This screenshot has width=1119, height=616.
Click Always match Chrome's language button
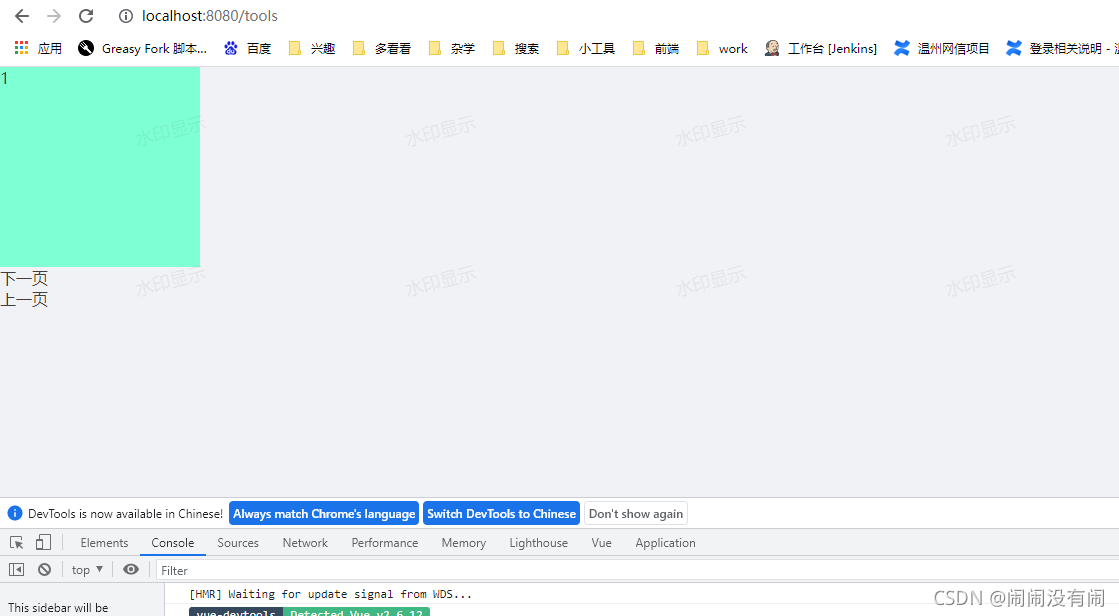tap(324, 514)
